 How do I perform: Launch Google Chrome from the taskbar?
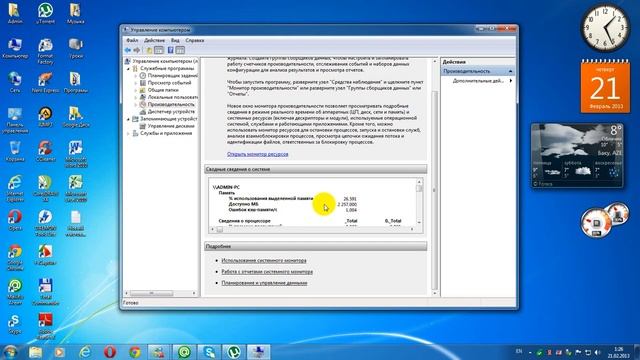pyautogui.click(x=135, y=351)
